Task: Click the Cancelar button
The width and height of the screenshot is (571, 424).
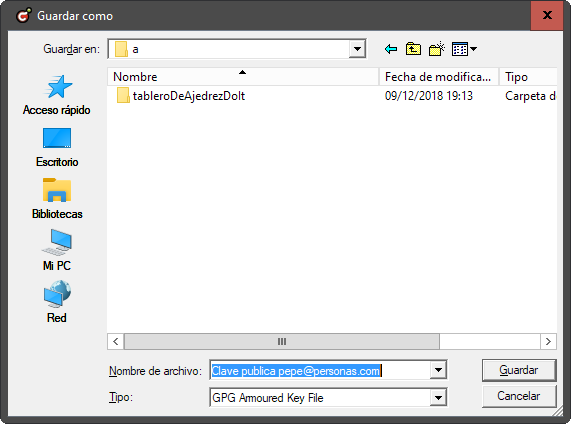Action: [519, 396]
